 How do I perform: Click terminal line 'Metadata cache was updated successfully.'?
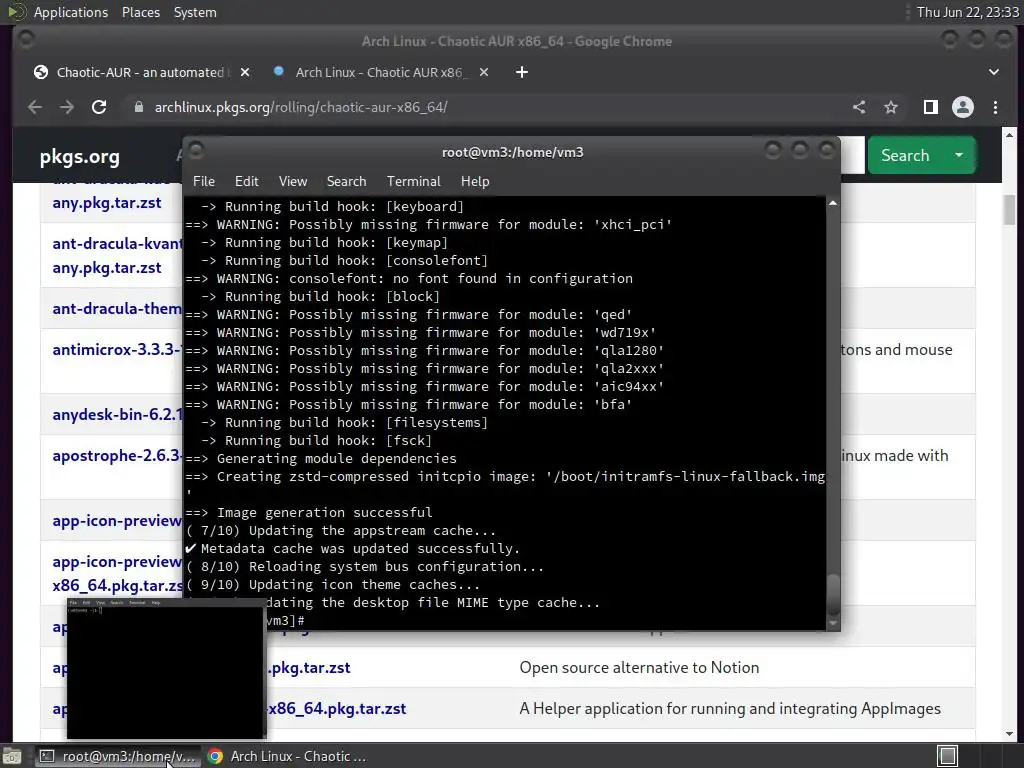[x=360, y=549]
